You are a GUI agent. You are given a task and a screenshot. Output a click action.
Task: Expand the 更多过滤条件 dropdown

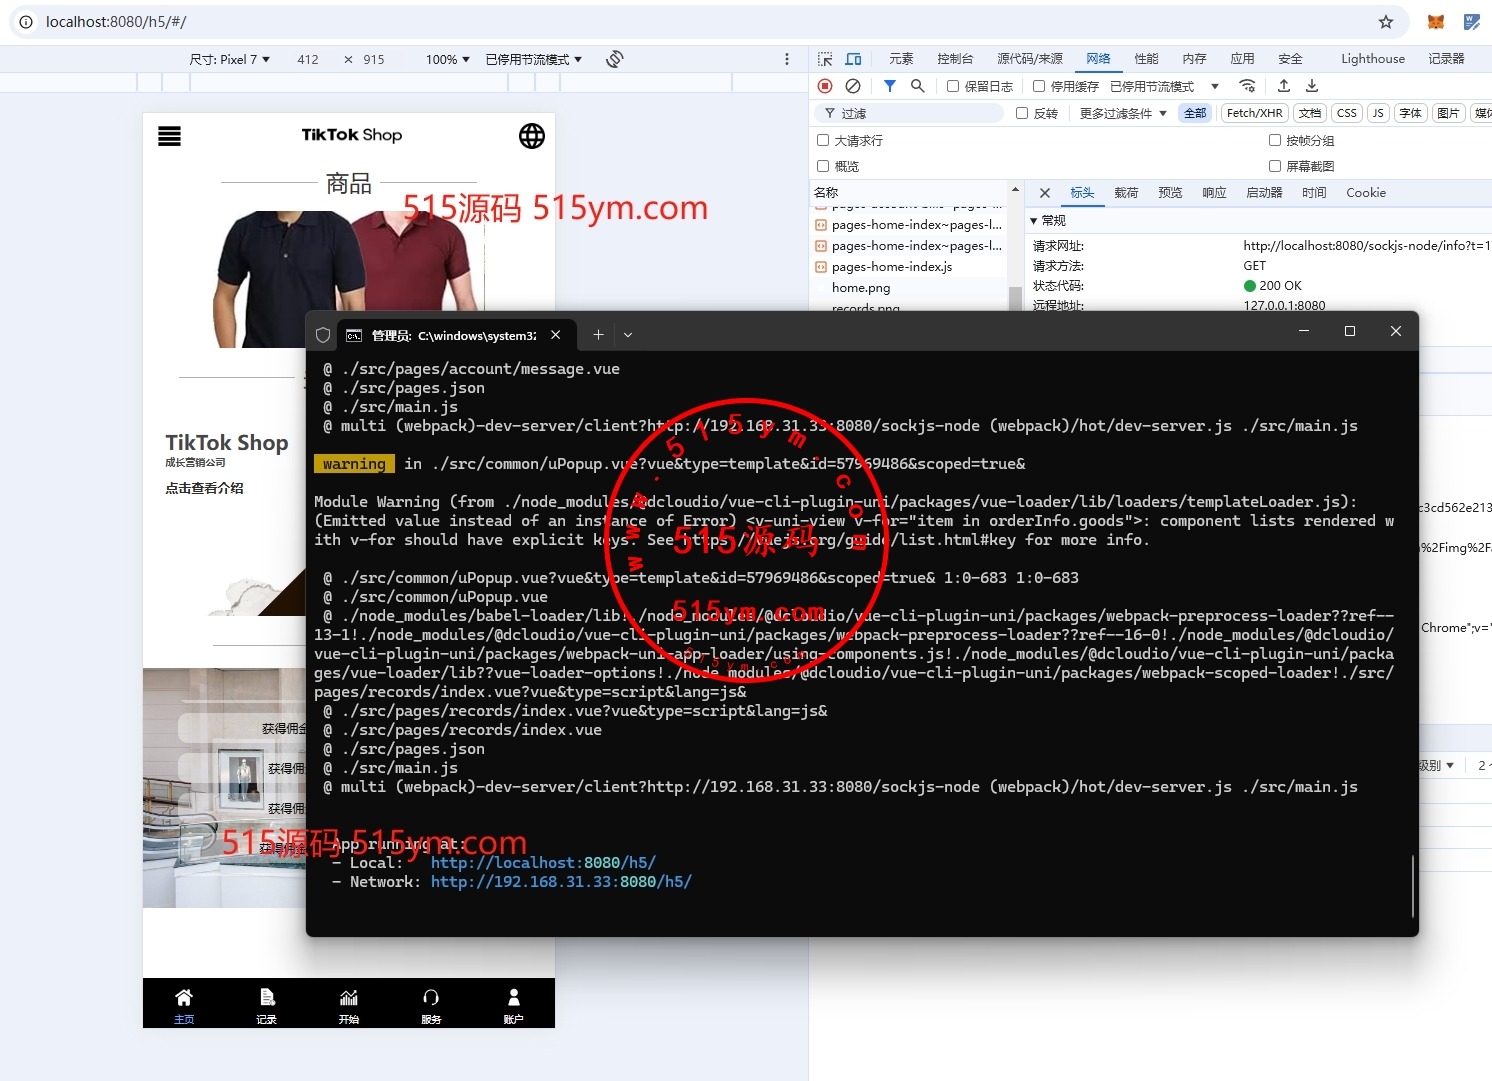point(1123,113)
